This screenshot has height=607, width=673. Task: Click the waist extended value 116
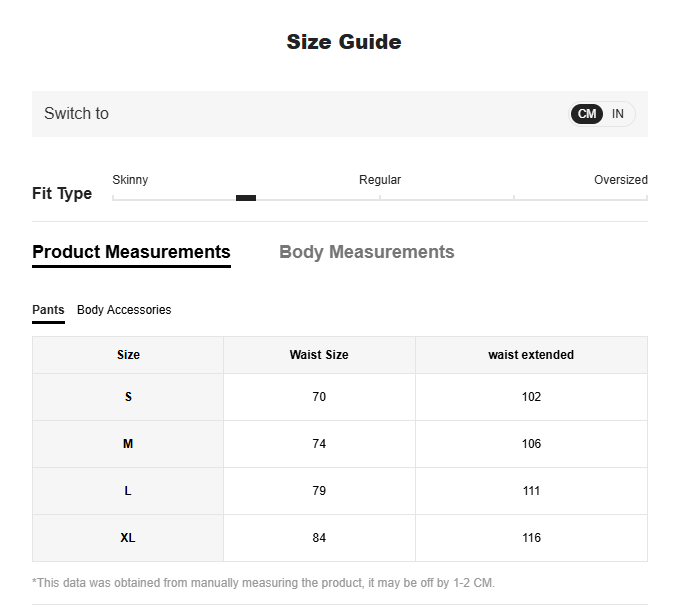pyautogui.click(x=531, y=538)
